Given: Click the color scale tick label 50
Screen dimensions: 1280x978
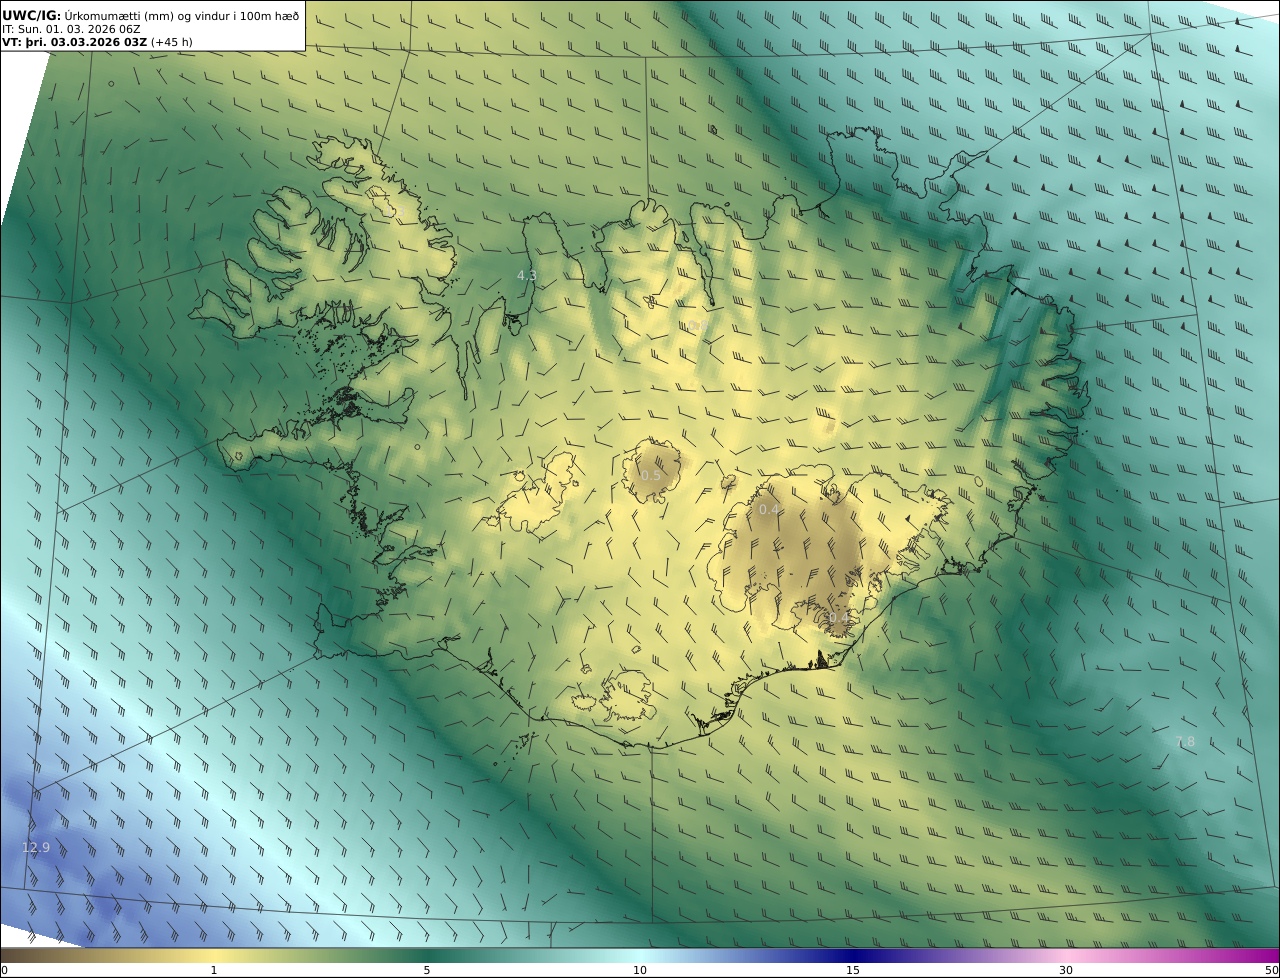Looking at the screenshot, I should pos(1272,970).
